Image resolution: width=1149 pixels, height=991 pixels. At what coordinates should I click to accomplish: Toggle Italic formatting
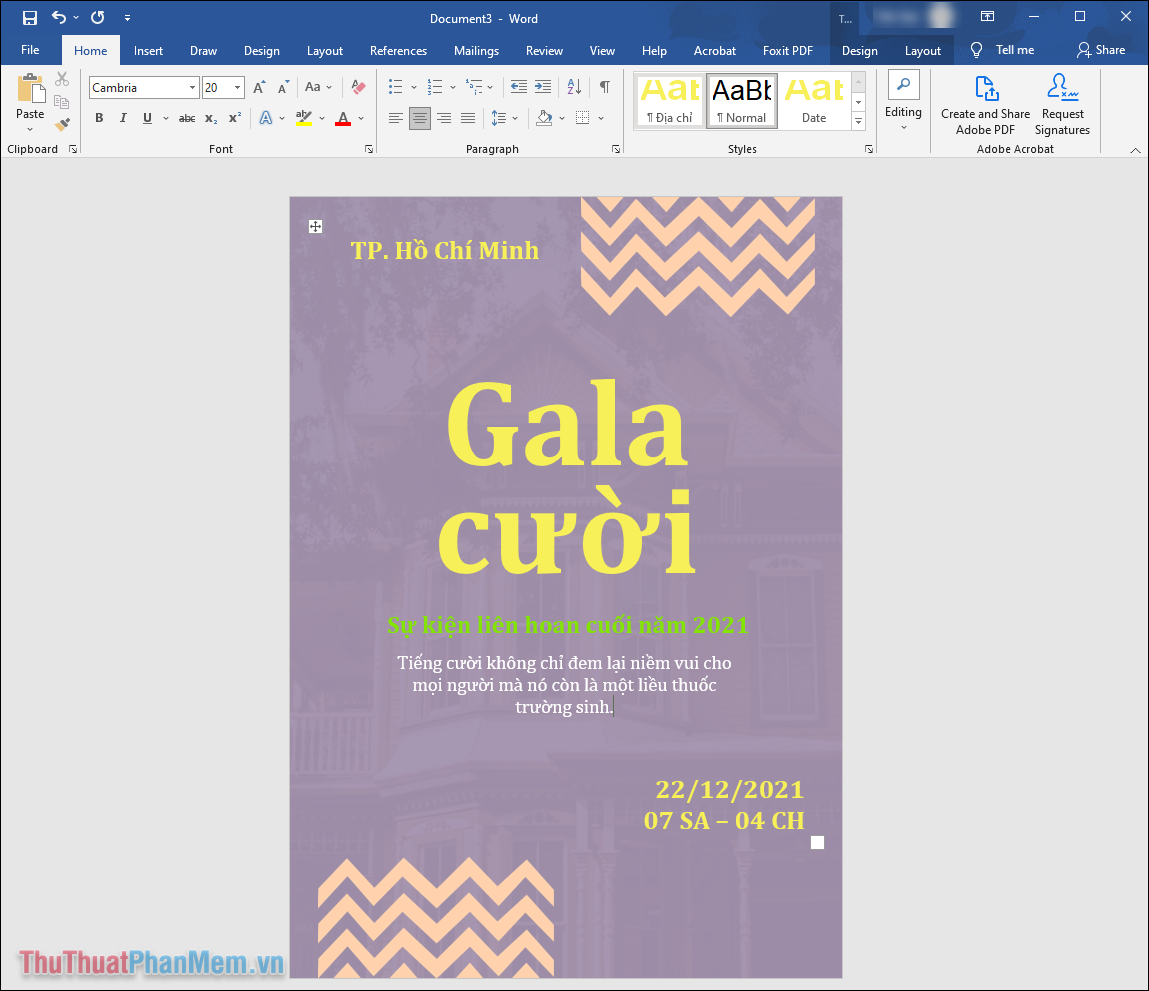click(x=123, y=118)
